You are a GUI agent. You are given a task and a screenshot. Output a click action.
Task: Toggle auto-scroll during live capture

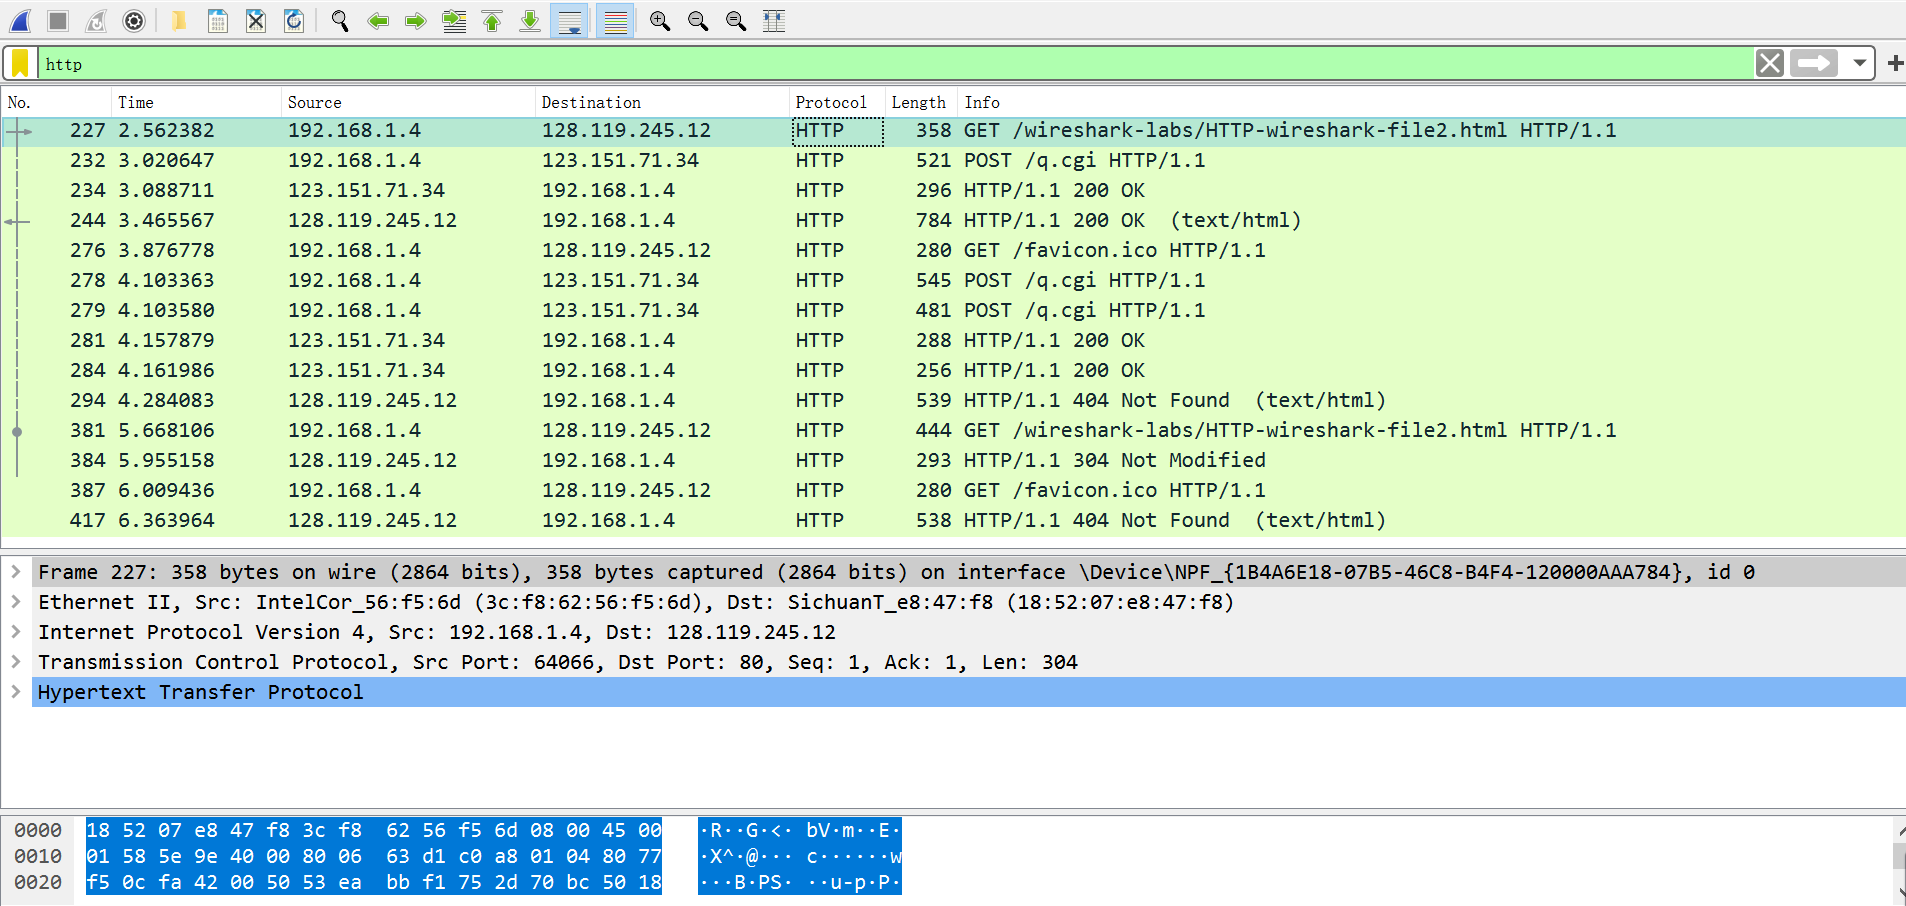pyautogui.click(x=568, y=20)
